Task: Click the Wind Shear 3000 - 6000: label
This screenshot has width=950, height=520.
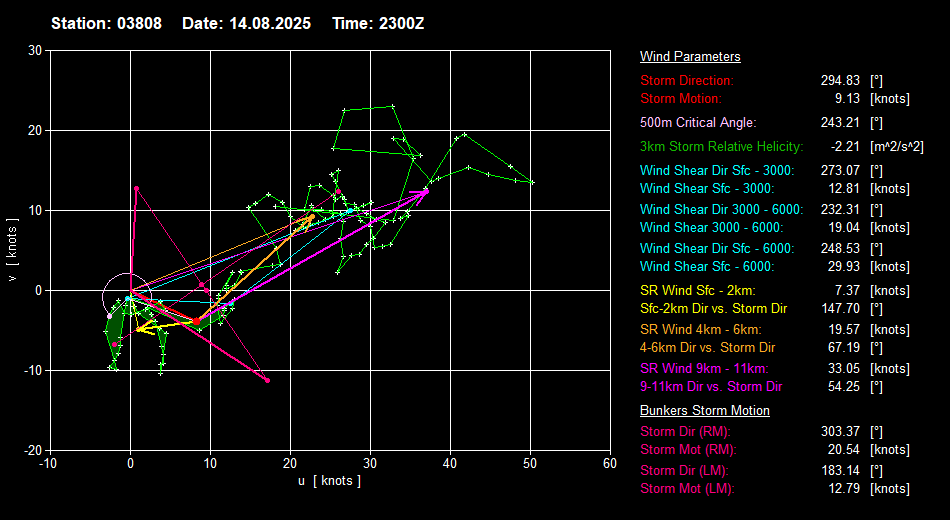Action: tap(711, 228)
